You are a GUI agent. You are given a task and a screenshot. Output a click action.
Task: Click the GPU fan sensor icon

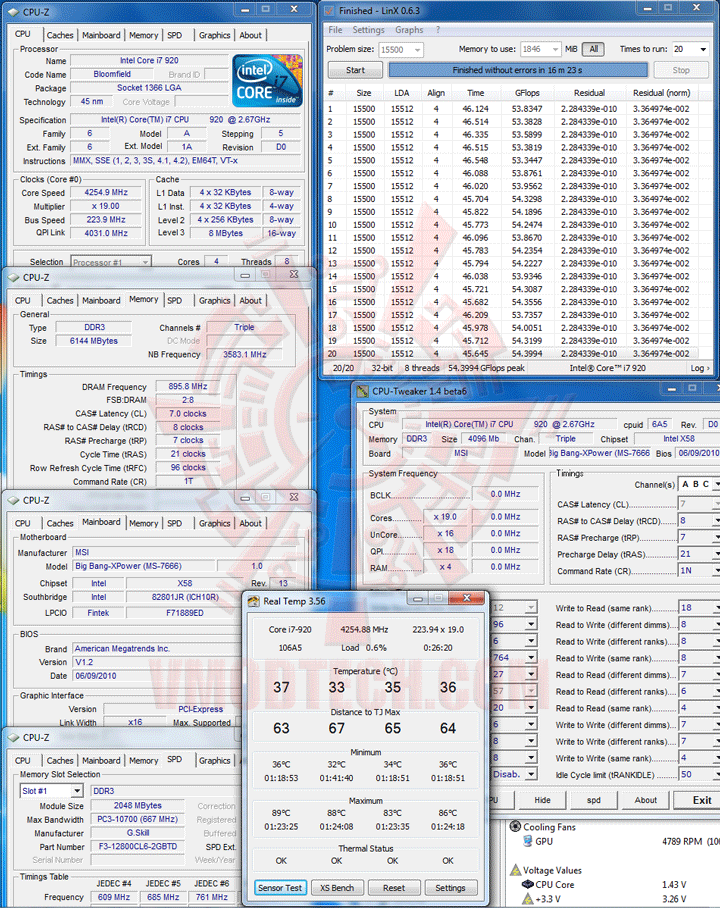(x=528, y=841)
